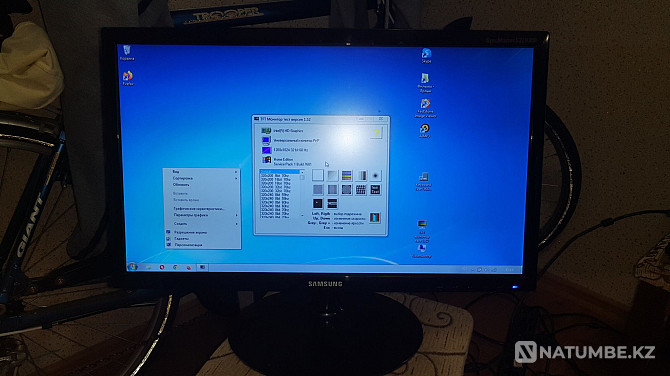Image resolution: width=670 pixels, height=376 pixels.
Task: Start the vertical gray stripes test
Action: pyautogui.click(x=361, y=175)
